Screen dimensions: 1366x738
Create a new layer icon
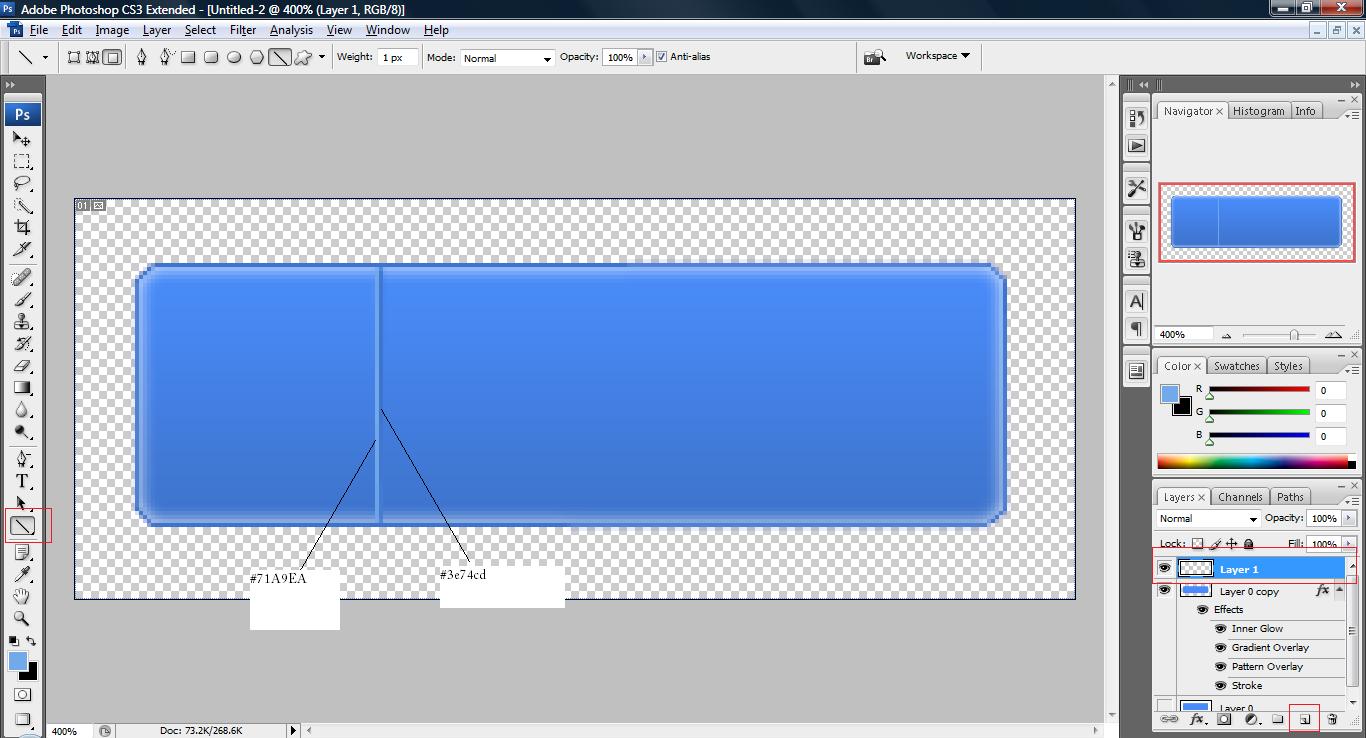[x=1305, y=719]
